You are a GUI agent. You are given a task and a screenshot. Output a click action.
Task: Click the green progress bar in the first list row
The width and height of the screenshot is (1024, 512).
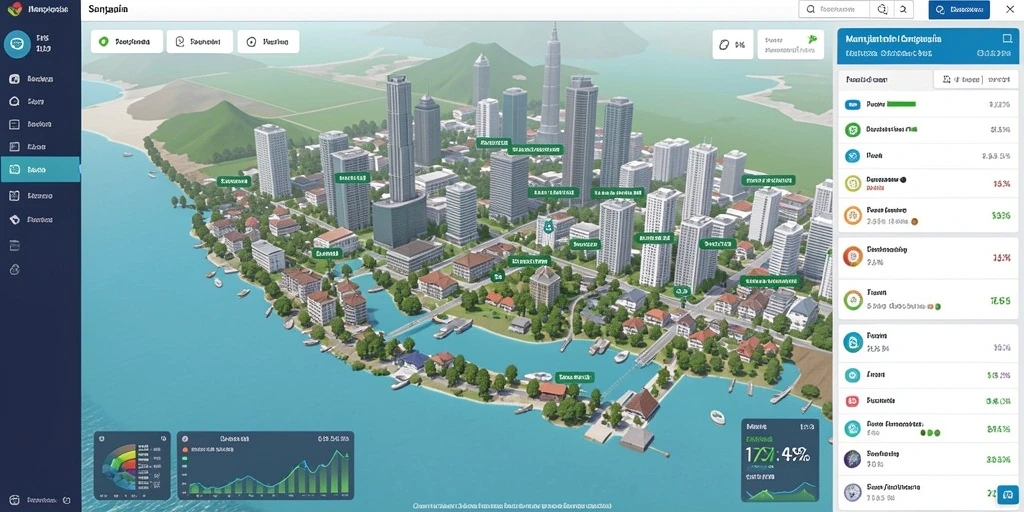point(901,103)
